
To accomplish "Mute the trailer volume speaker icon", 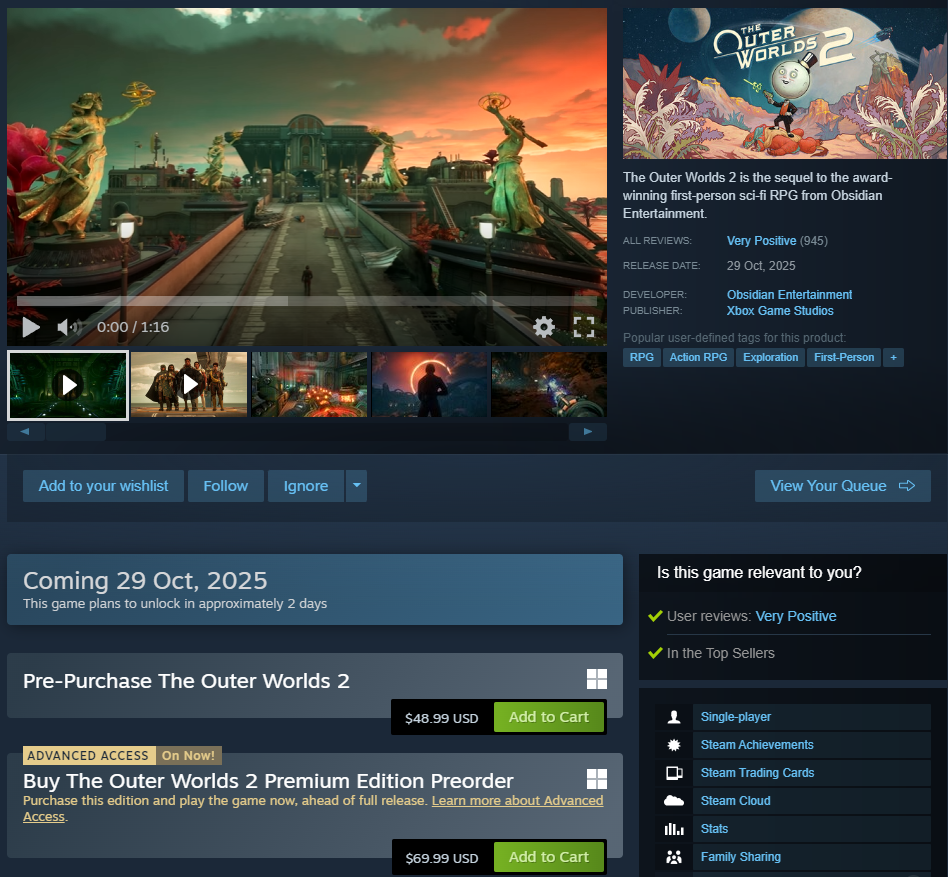I will tap(68, 327).
